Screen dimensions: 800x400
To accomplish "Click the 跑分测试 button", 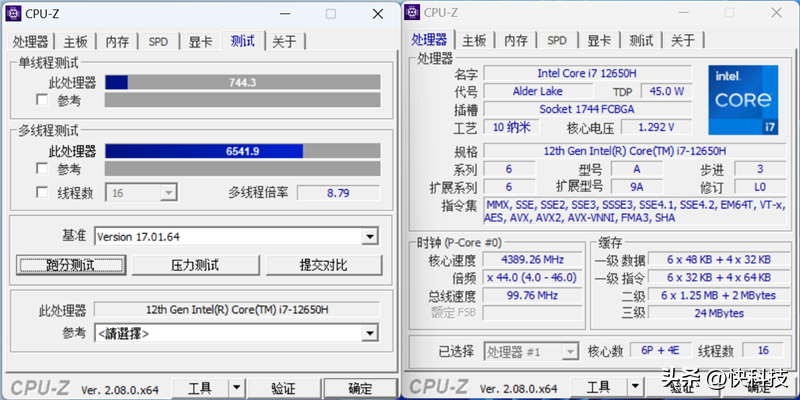I will 69,265.
